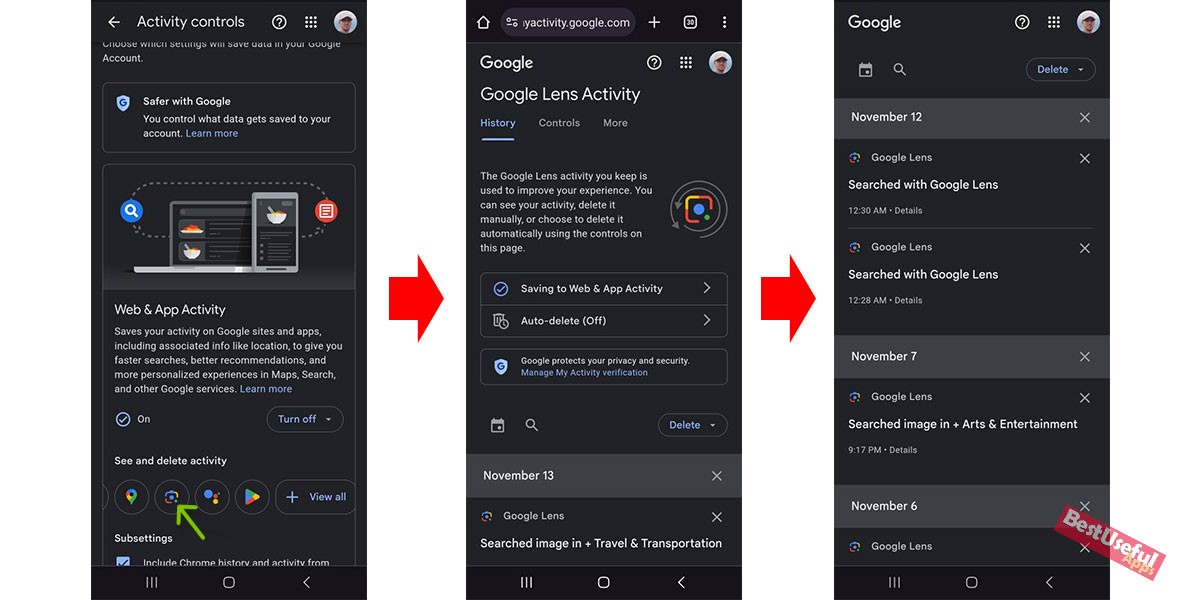Tap the myactivity.google.com address bar
Viewport: 1200px width, 600px height.
coord(567,22)
